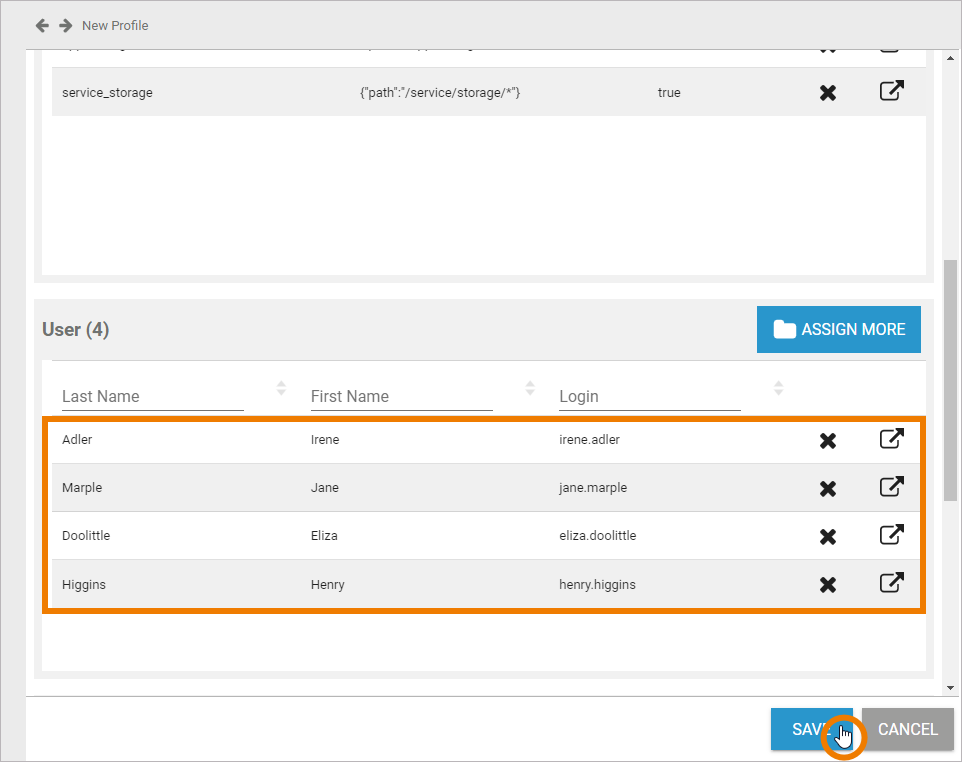Open henry.higgins user in editor icon
Screen dimensions: 962x762
(891, 583)
